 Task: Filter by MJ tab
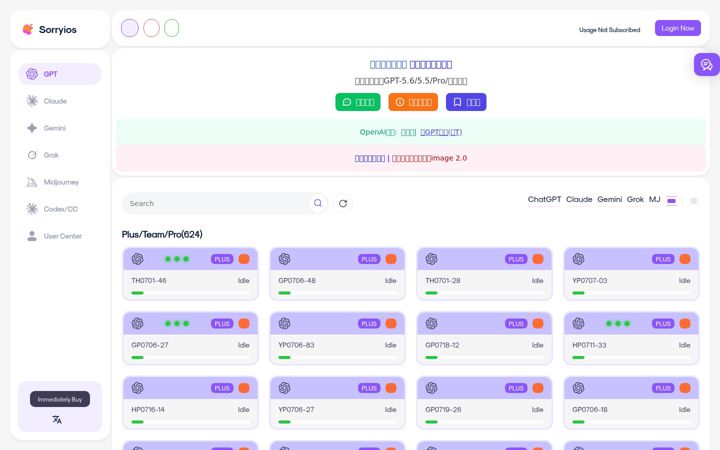pos(654,199)
